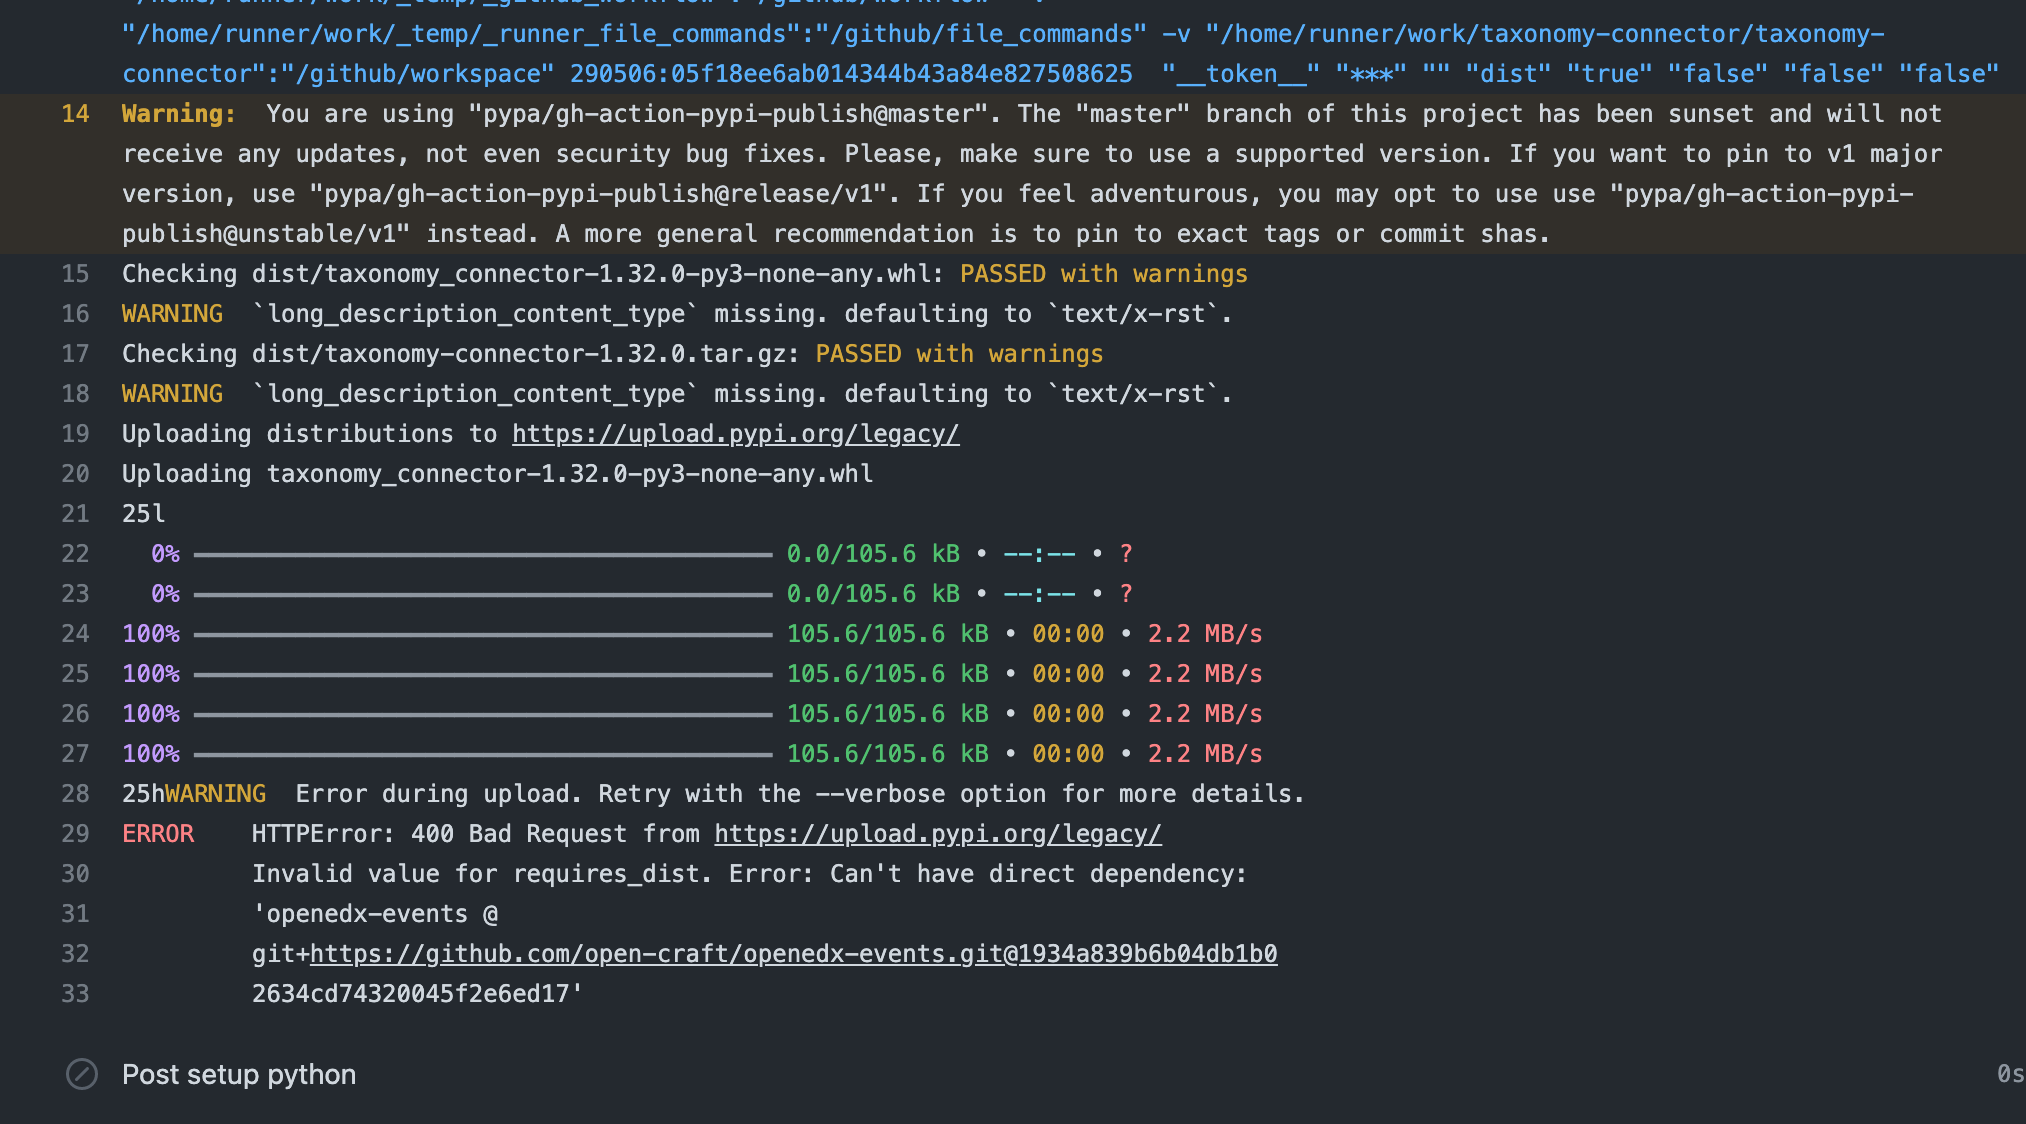The height and width of the screenshot is (1124, 2026).
Task: Select log line number 17
Action: click(x=75, y=354)
